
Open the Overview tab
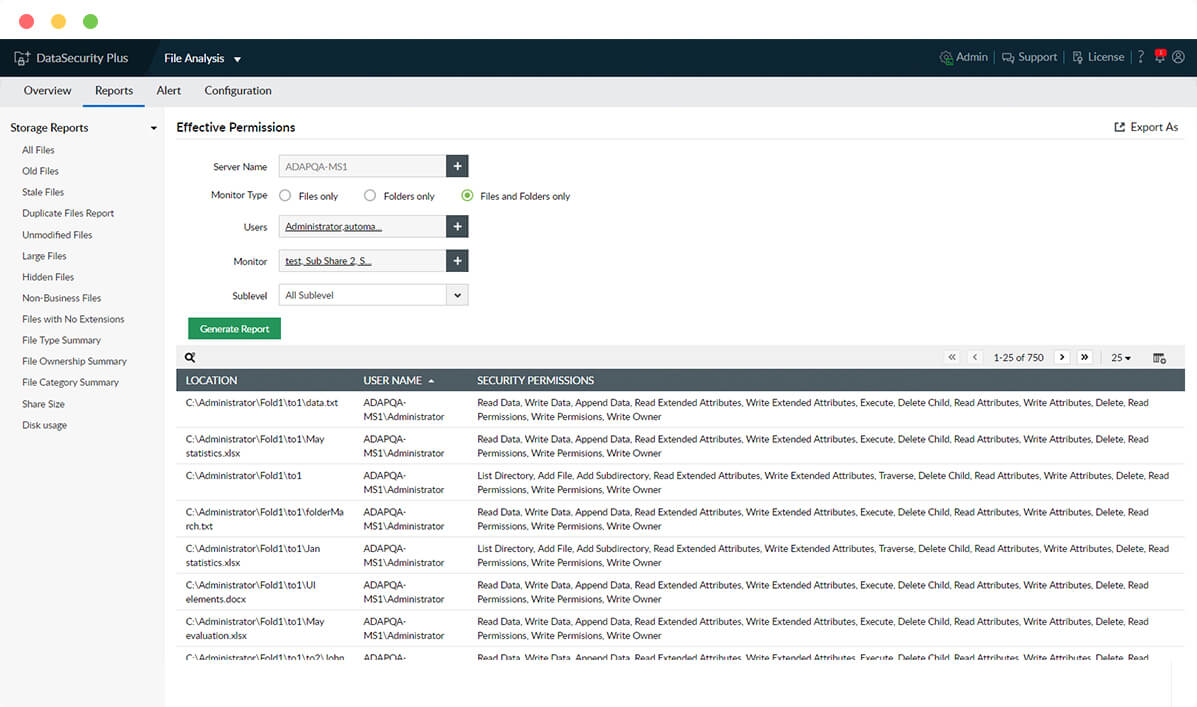coord(48,91)
